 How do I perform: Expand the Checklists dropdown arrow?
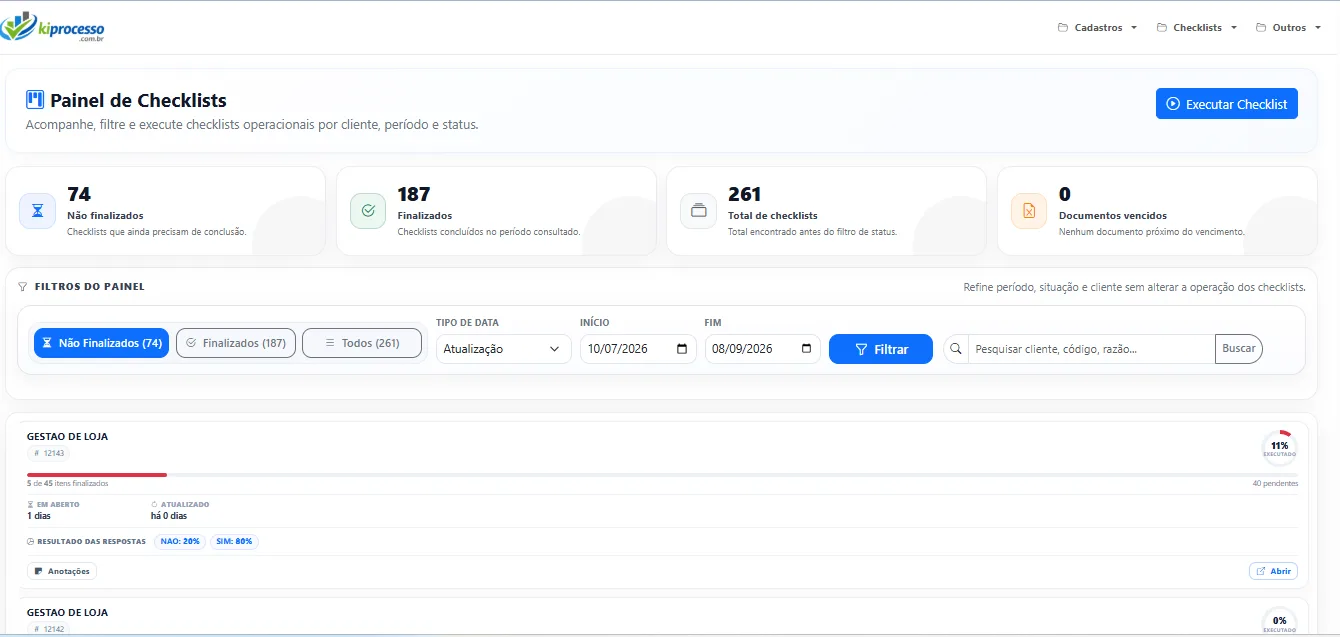tap(1233, 28)
